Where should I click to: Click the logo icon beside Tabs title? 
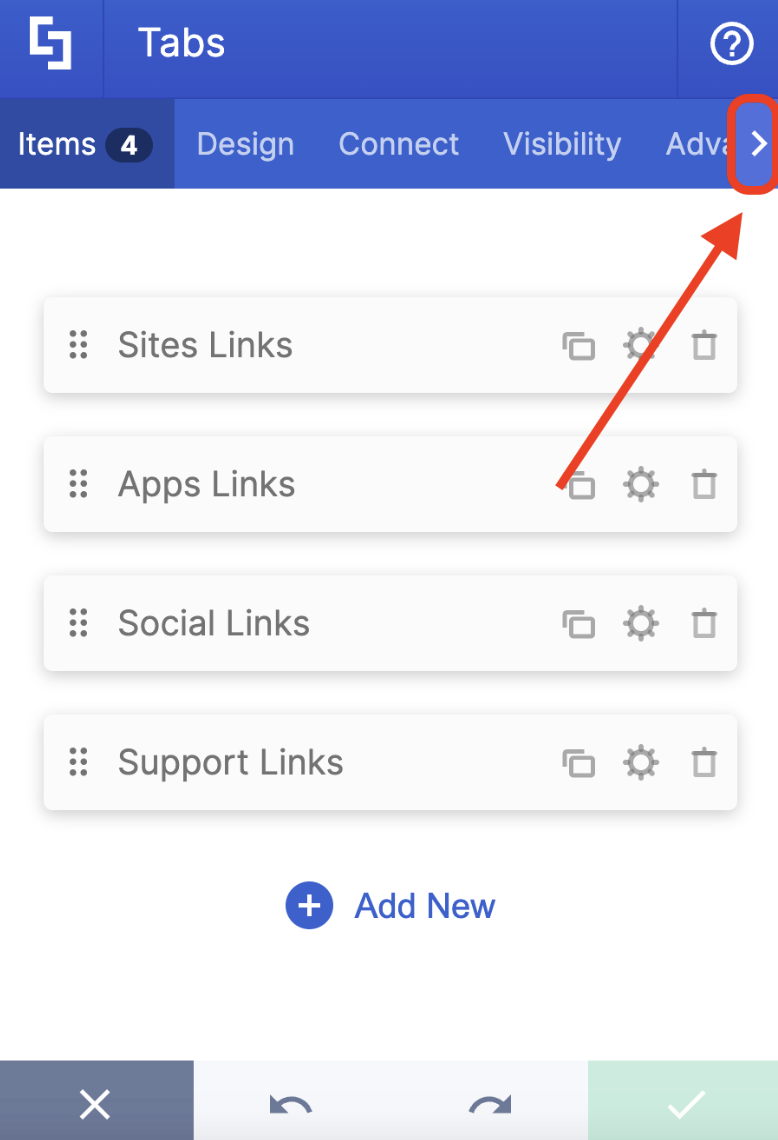(x=51, y=44)
